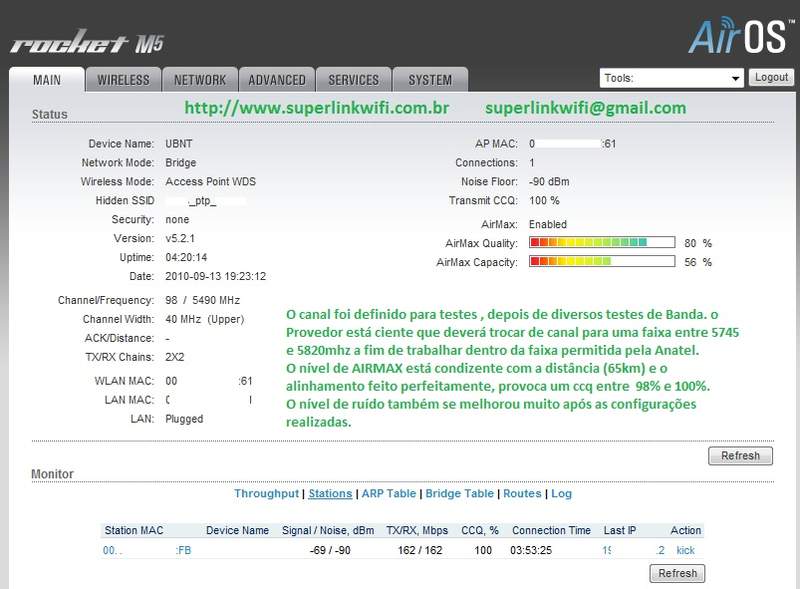Expand the Tools dropdown
Viewport: 800px width, 589px height.
(671, 78)
